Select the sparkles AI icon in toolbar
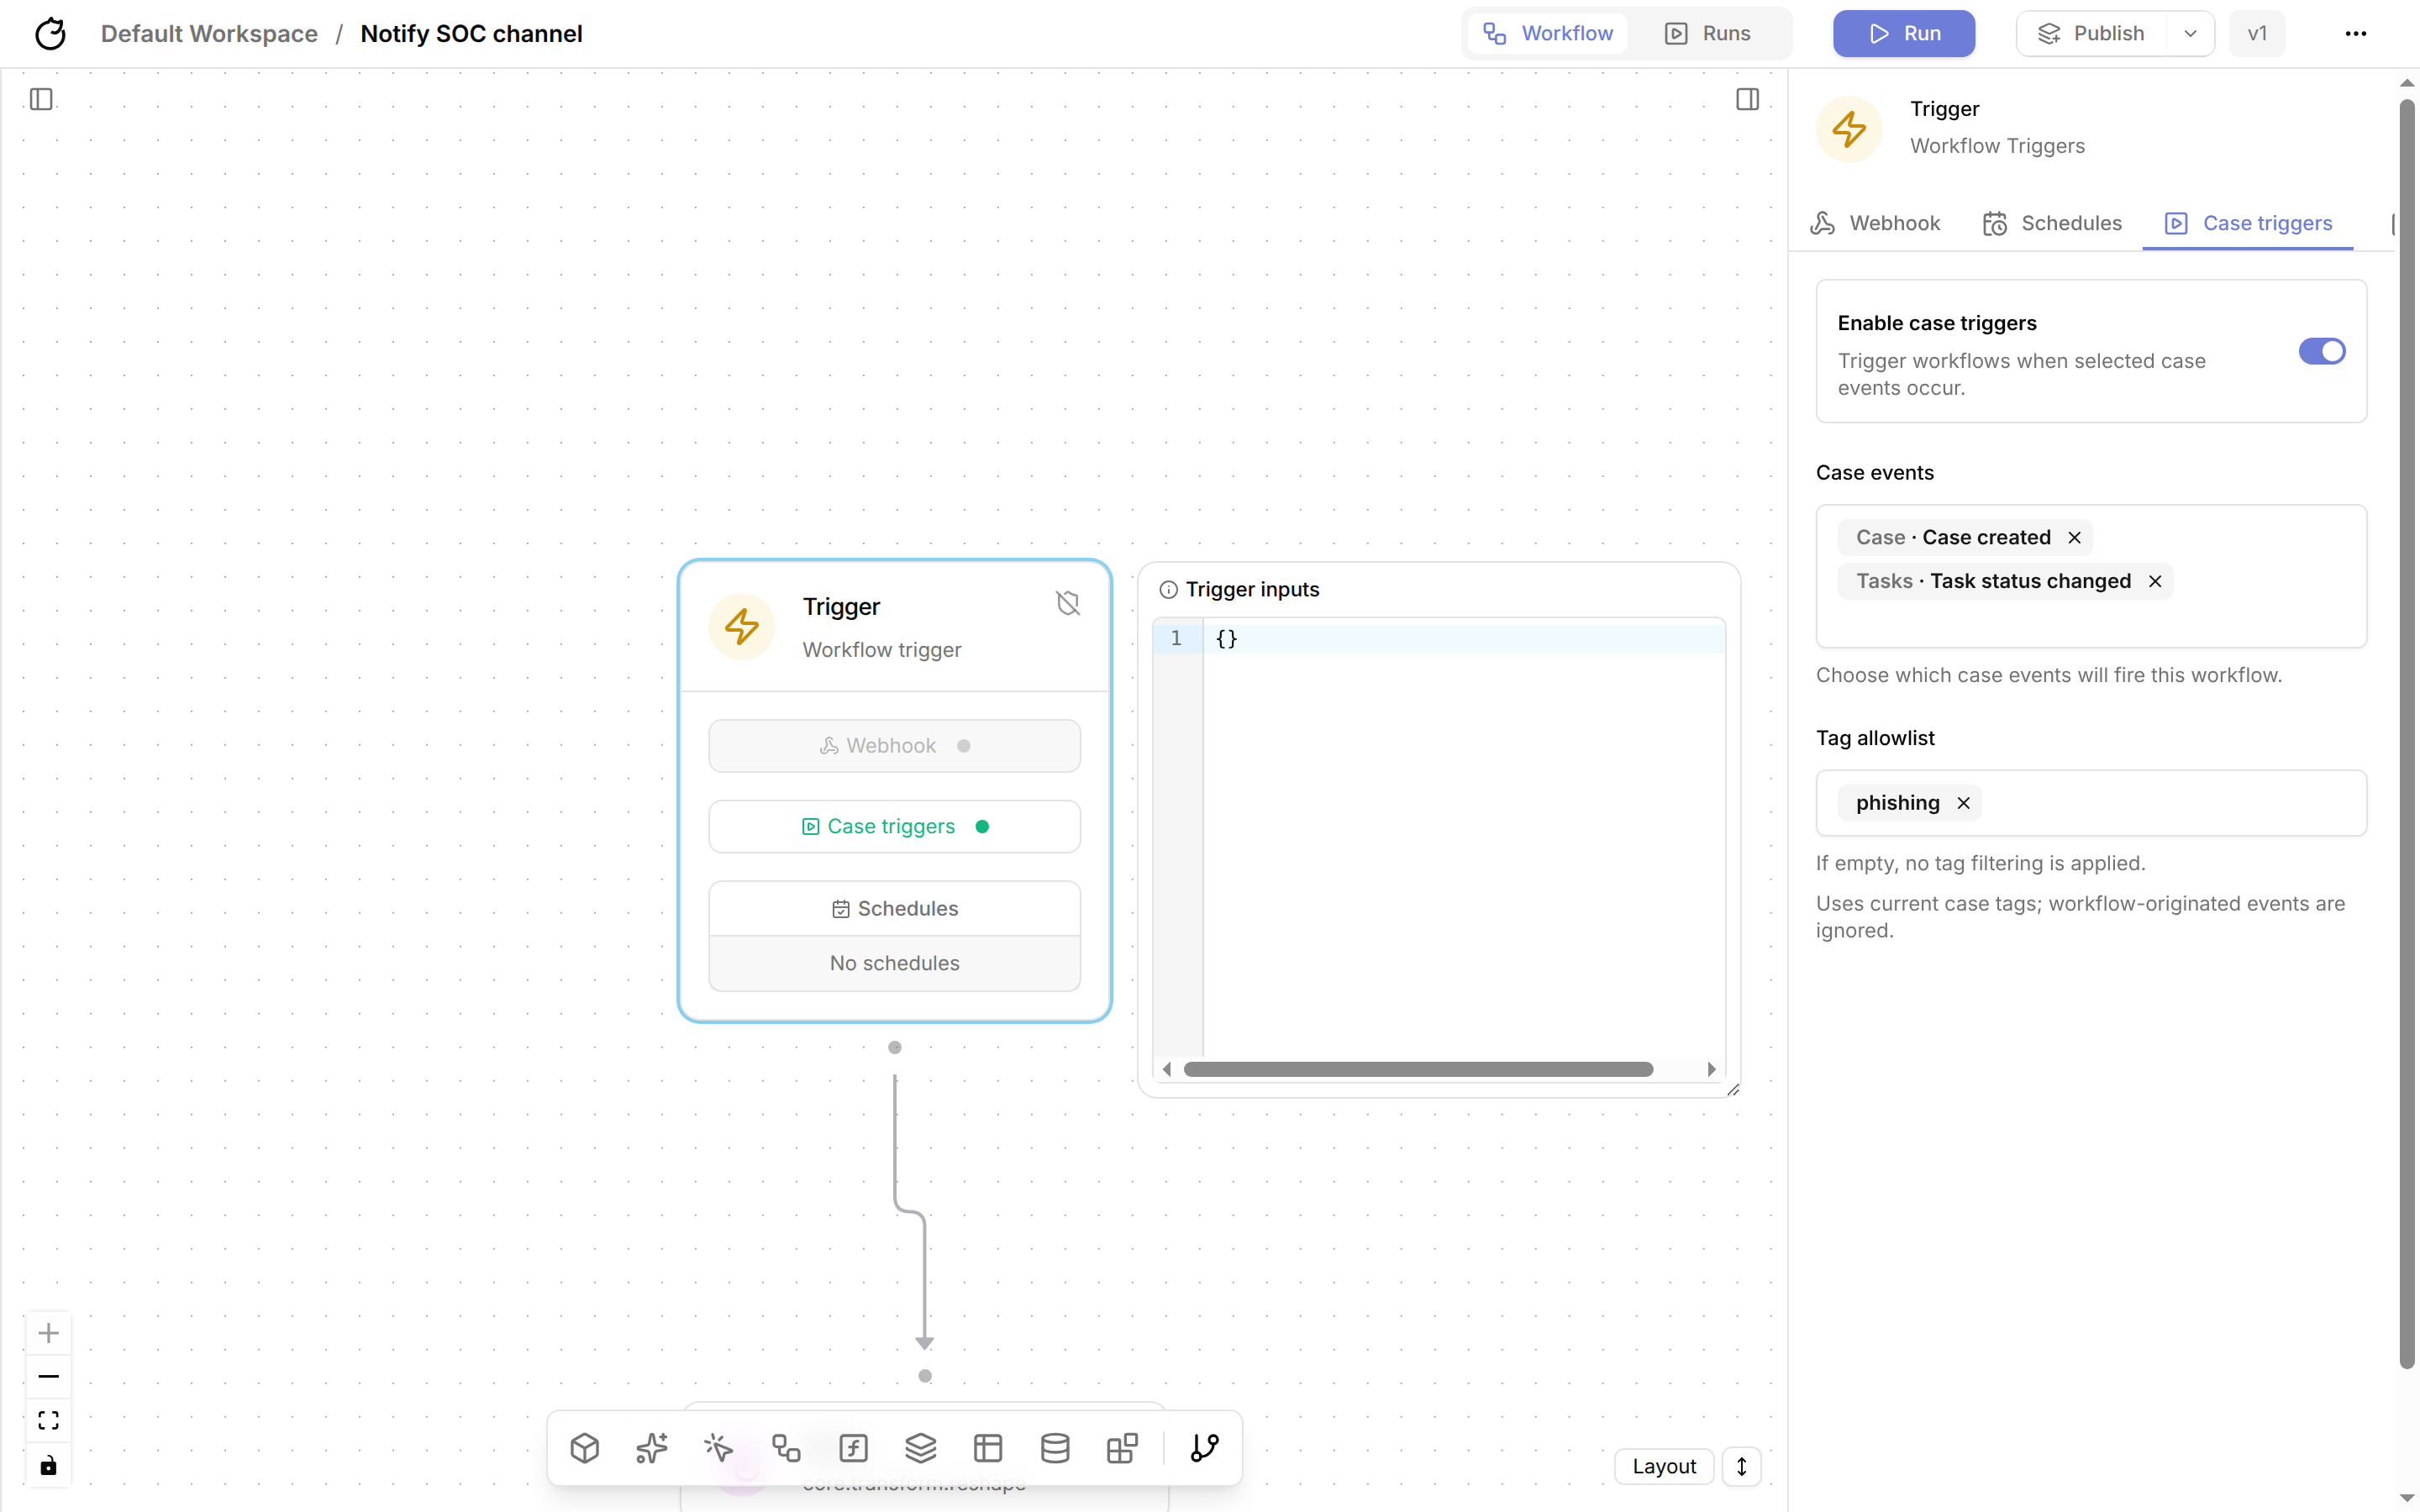This screenshot has height=1512, width=2420. point(652,1448)
